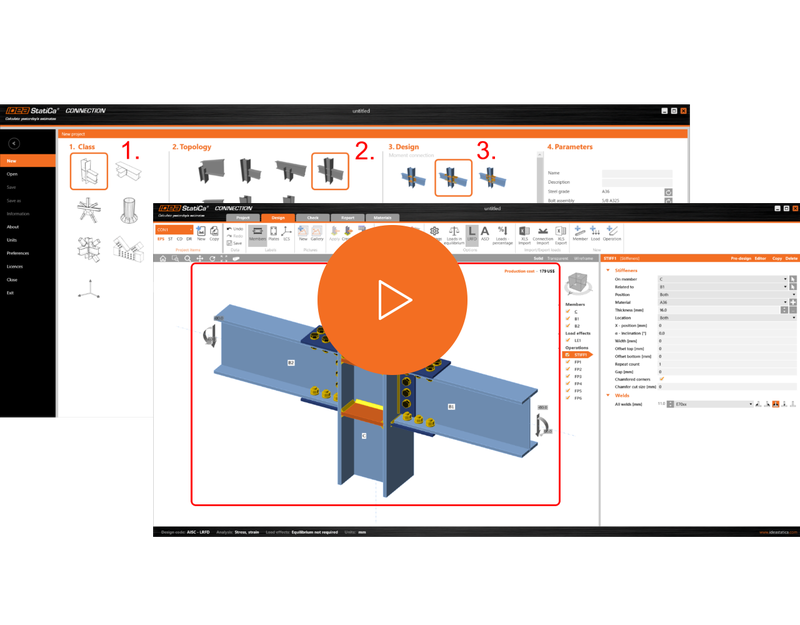
Task: Switch to the Check tab
Action: click(x=313, y=218)
